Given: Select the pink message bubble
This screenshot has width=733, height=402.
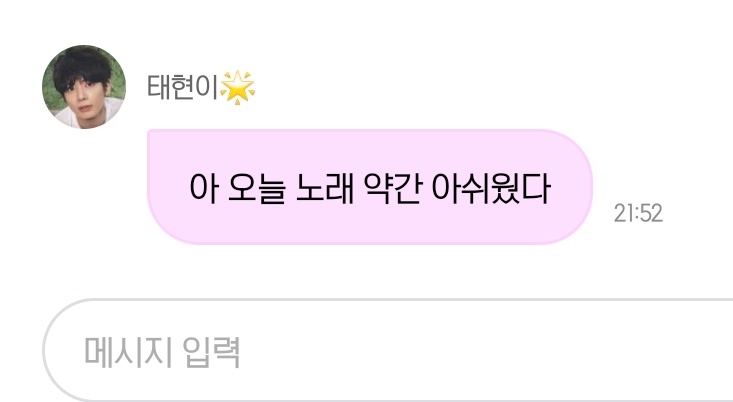Looking at the screenshot, I should (370, 187).
